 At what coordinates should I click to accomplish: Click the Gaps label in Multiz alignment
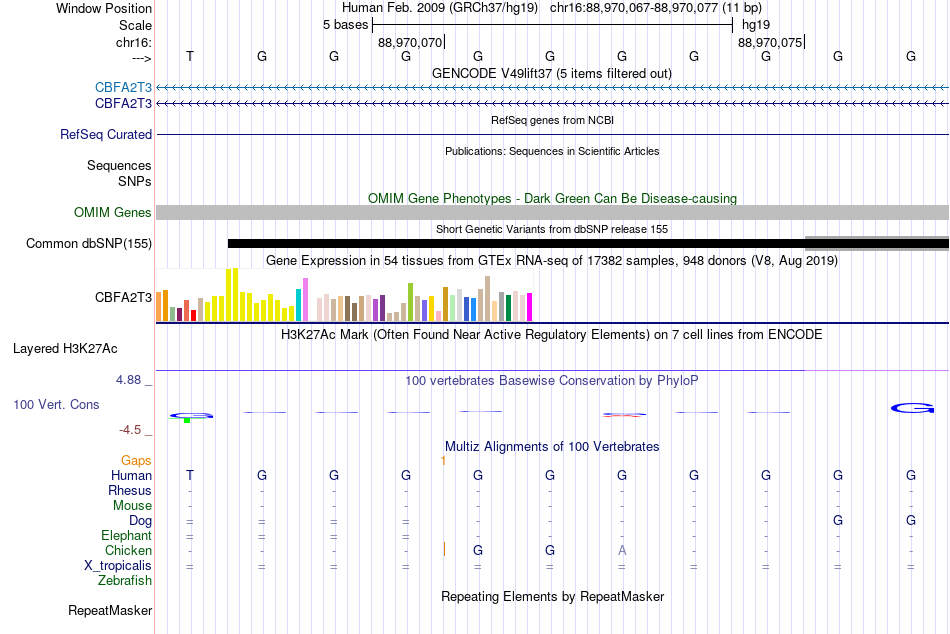(136, 461)
